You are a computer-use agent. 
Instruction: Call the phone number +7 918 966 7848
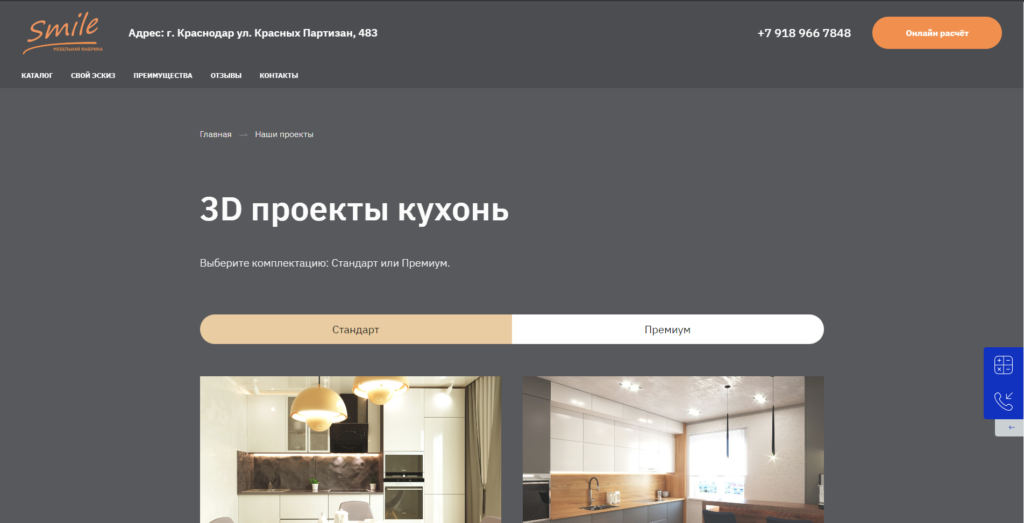(804, 33)
